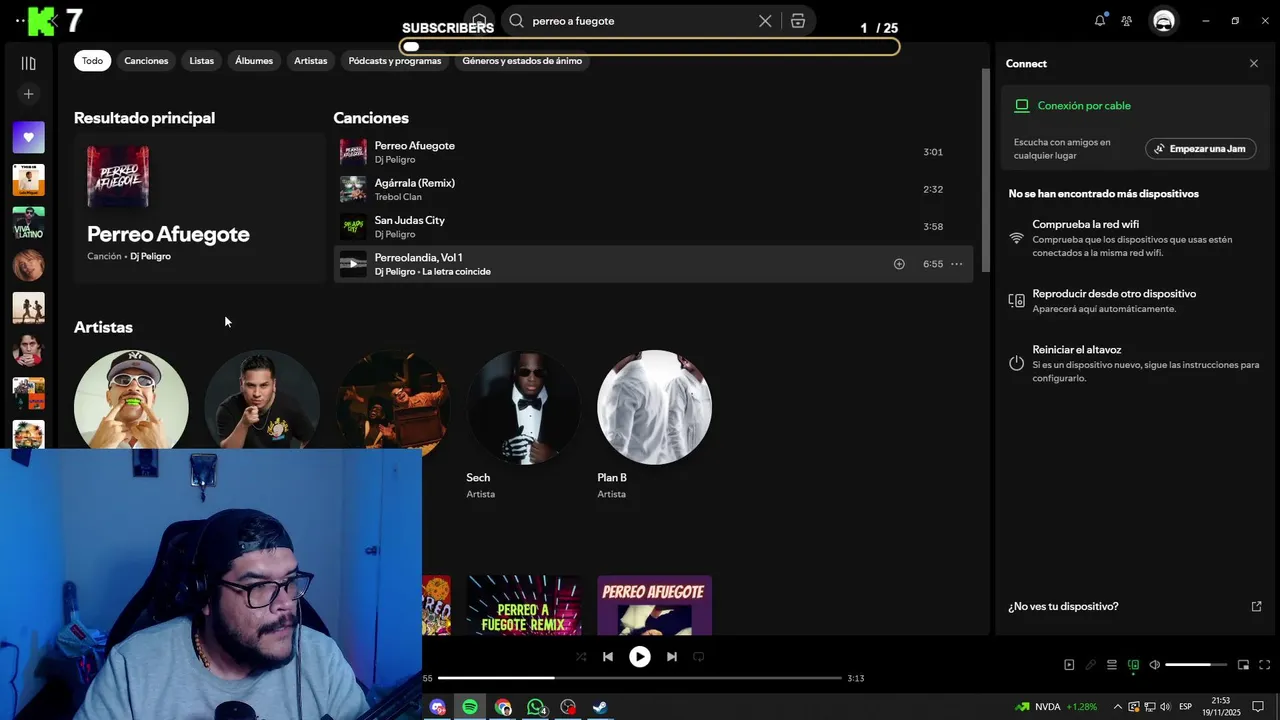Toggle repeat in the player
This screenshot has width=1280, height=720.
click(699, 657)
